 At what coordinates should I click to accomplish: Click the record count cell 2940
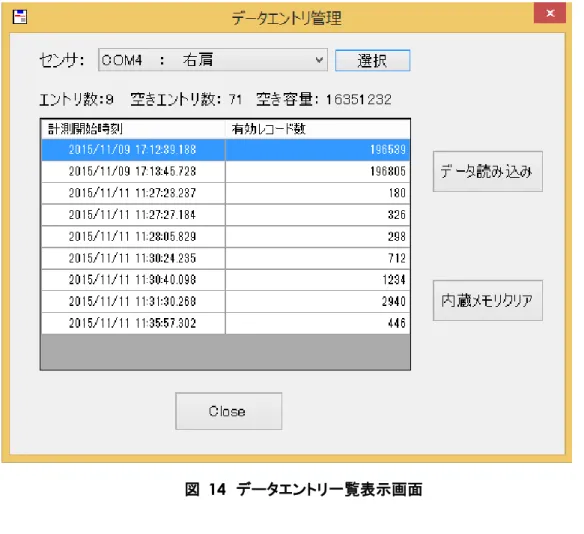click(318, 302)
